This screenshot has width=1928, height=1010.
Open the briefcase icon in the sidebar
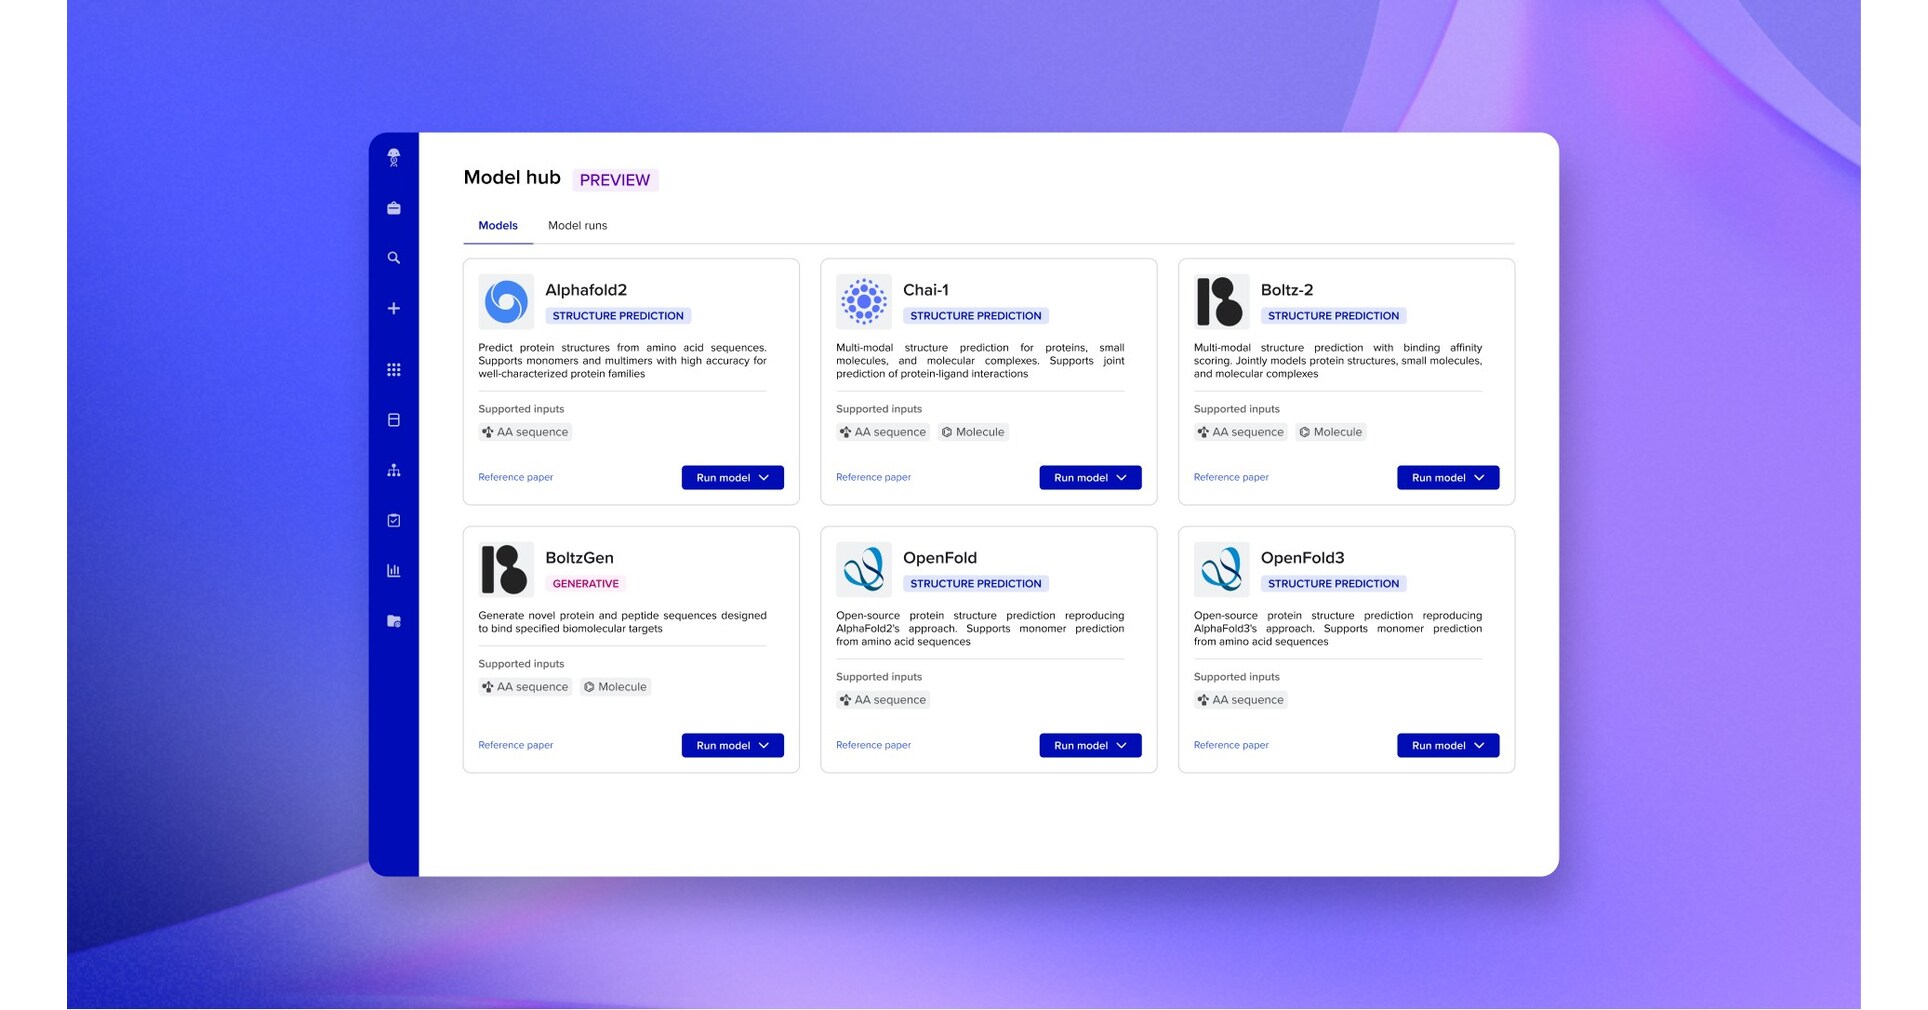coord(394,208)
